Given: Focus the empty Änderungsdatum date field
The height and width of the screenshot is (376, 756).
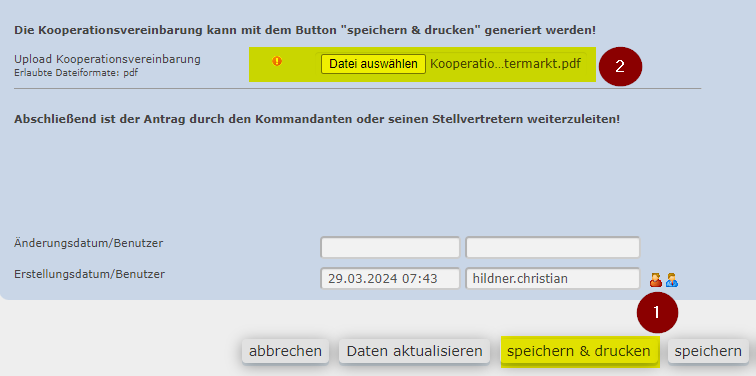Looking at the screenshot, I should click(x=390, y=247).
